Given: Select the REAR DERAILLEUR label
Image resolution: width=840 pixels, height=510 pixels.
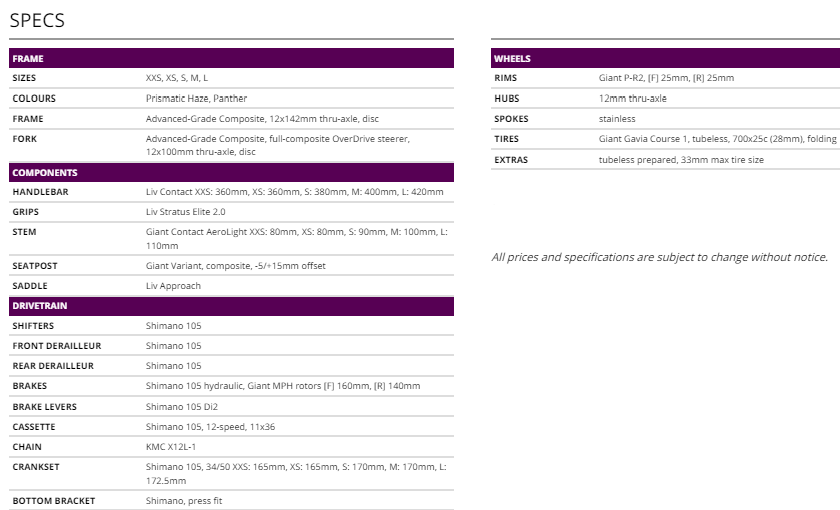Looking at the screenshot, I should pyautogui.click(x=53, y=366).
